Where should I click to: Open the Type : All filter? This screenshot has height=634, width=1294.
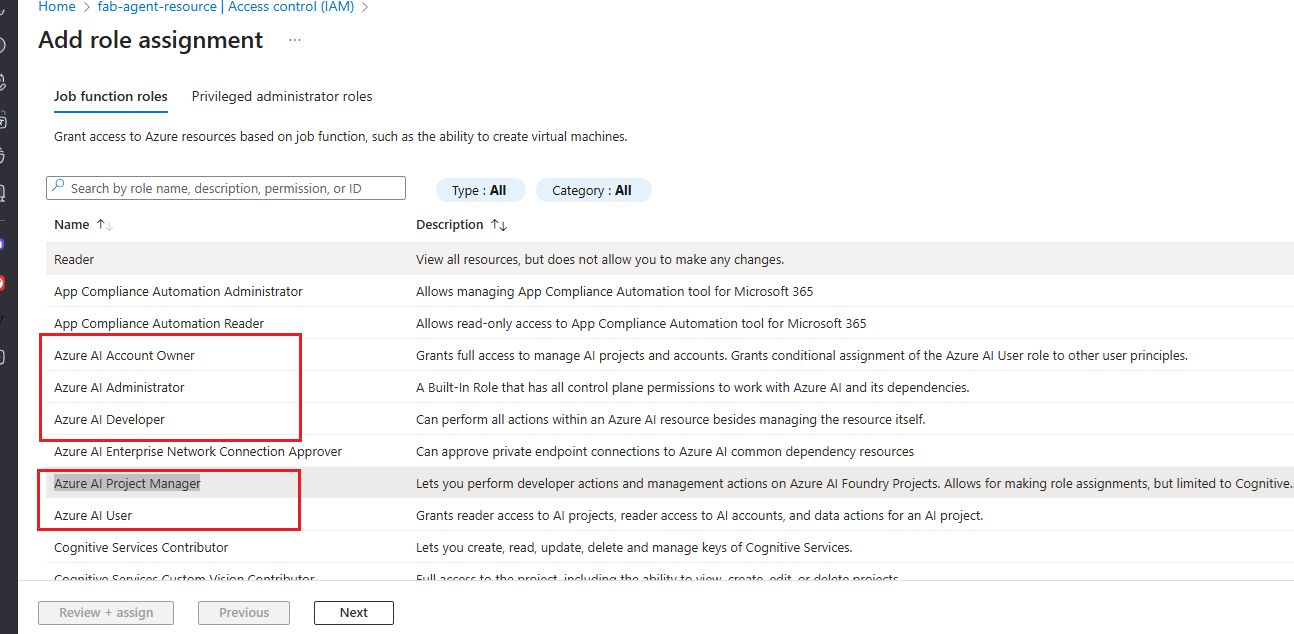479,190
